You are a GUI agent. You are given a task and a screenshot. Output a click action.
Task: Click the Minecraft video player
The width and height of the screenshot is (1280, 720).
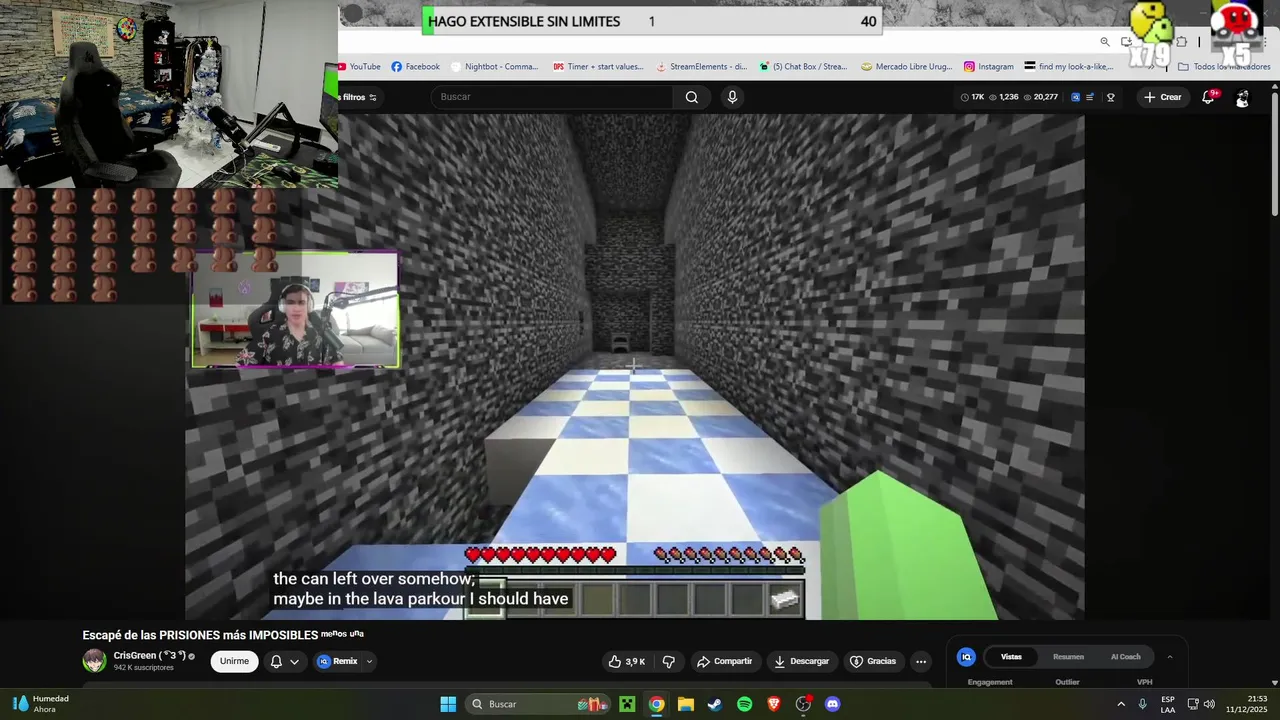point(635,367)
